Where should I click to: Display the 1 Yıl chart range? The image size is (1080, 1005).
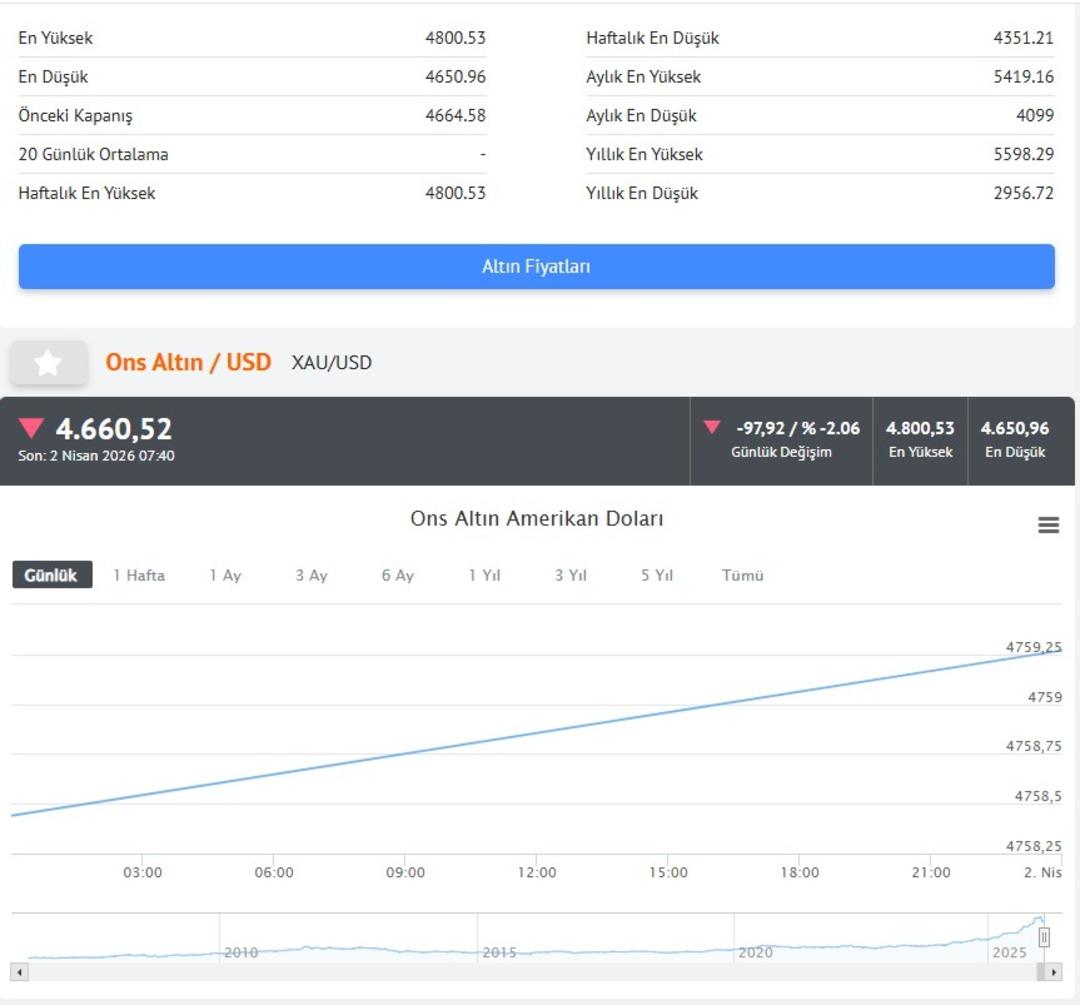click(x=484, y=575)
